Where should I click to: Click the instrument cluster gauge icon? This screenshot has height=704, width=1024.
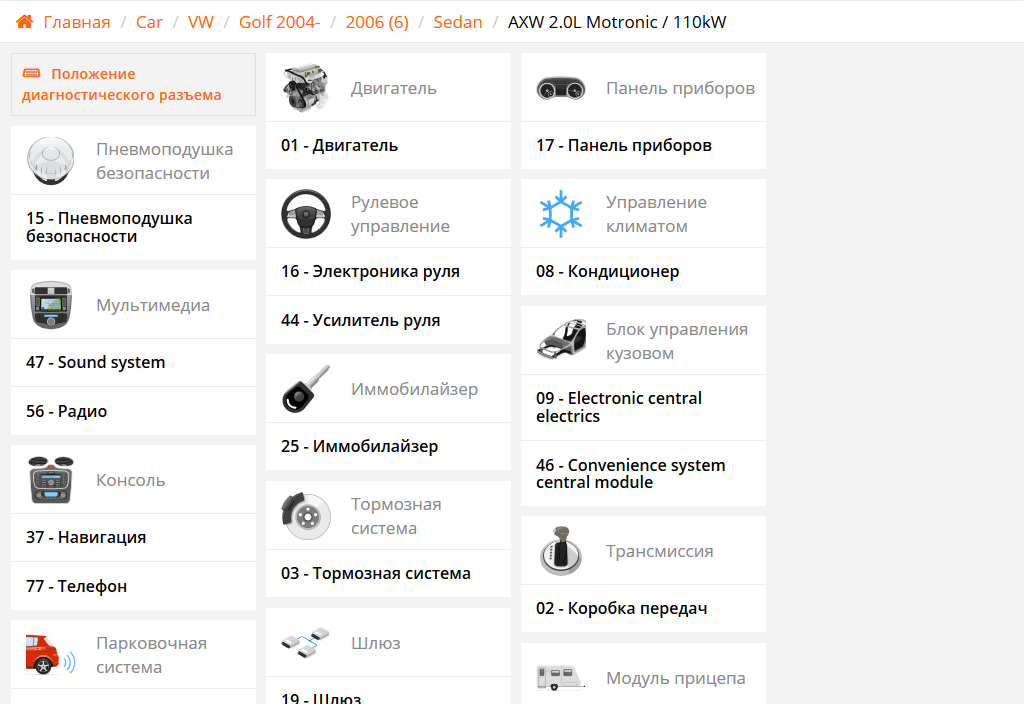click(561, 88)
